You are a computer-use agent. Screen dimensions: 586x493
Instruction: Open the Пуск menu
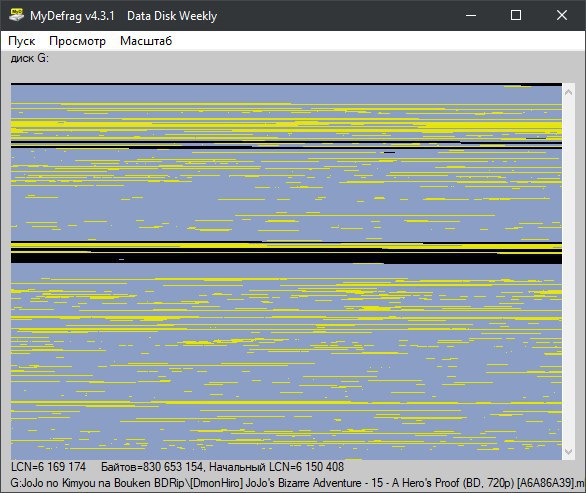point(22,41)
